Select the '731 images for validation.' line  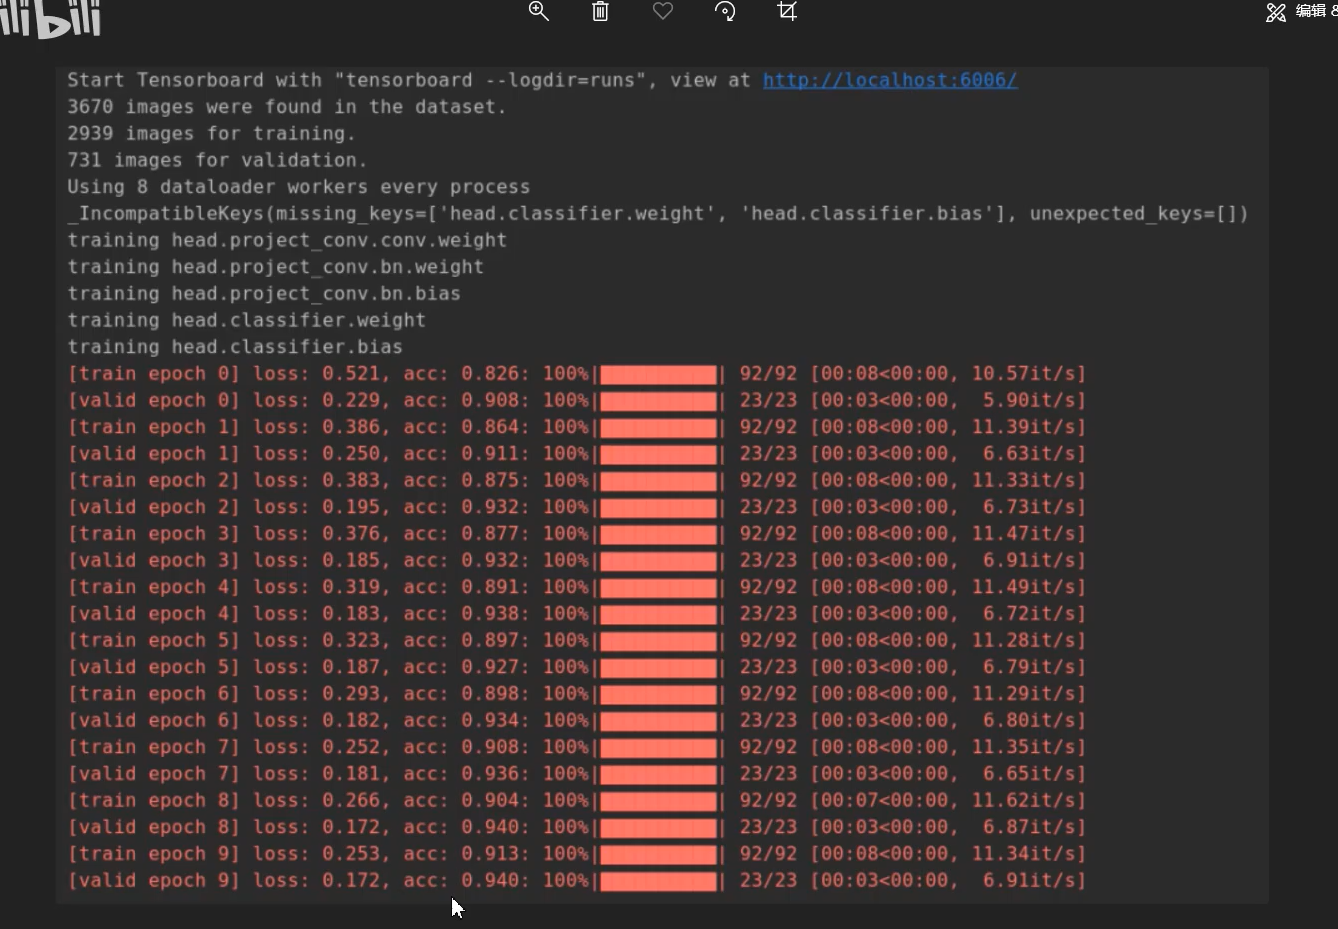pyautogui.click(x=217, y=160)
